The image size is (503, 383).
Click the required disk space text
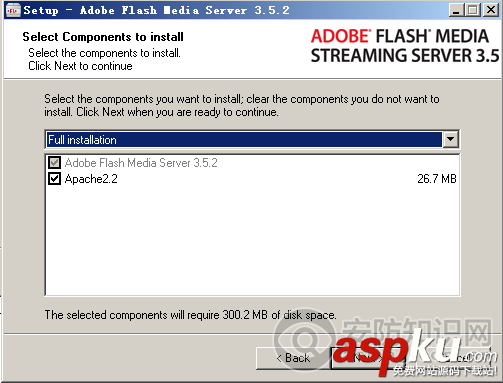point(190,315)
